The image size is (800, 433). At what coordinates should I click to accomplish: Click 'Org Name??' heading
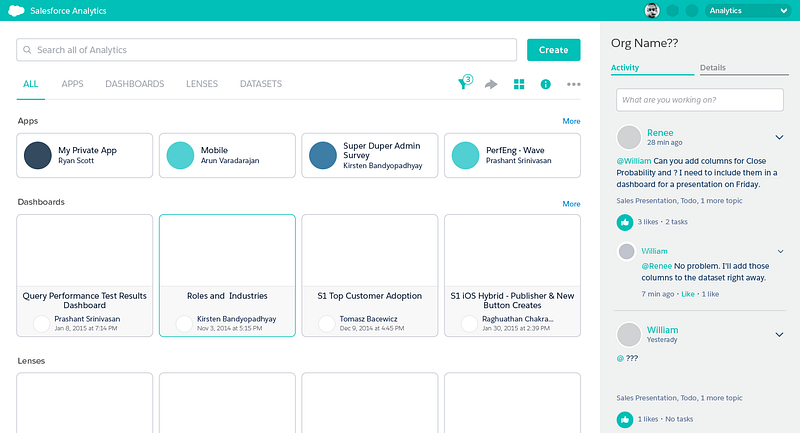[x=644, y=43]
